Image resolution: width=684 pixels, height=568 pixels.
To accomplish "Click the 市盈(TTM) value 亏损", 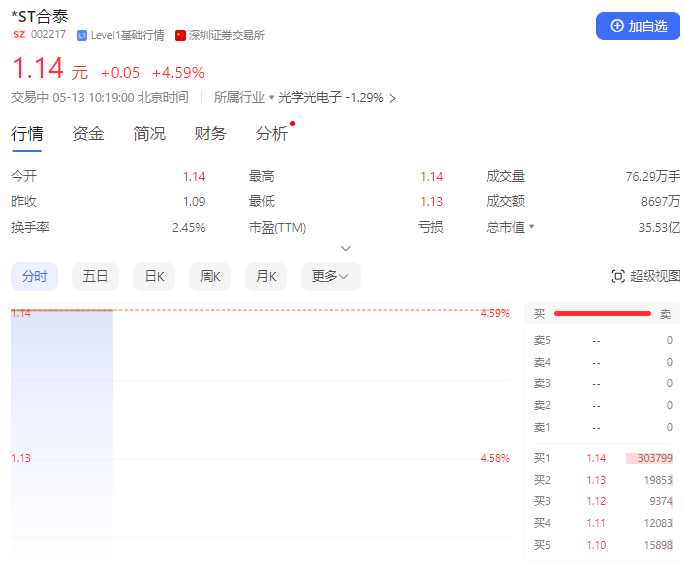I will (x=431, y=227).
